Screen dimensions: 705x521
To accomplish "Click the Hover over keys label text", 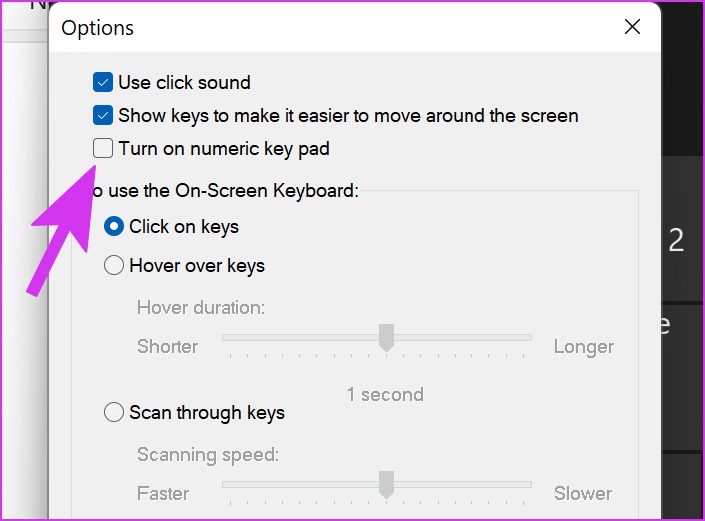I will [197, 266].
